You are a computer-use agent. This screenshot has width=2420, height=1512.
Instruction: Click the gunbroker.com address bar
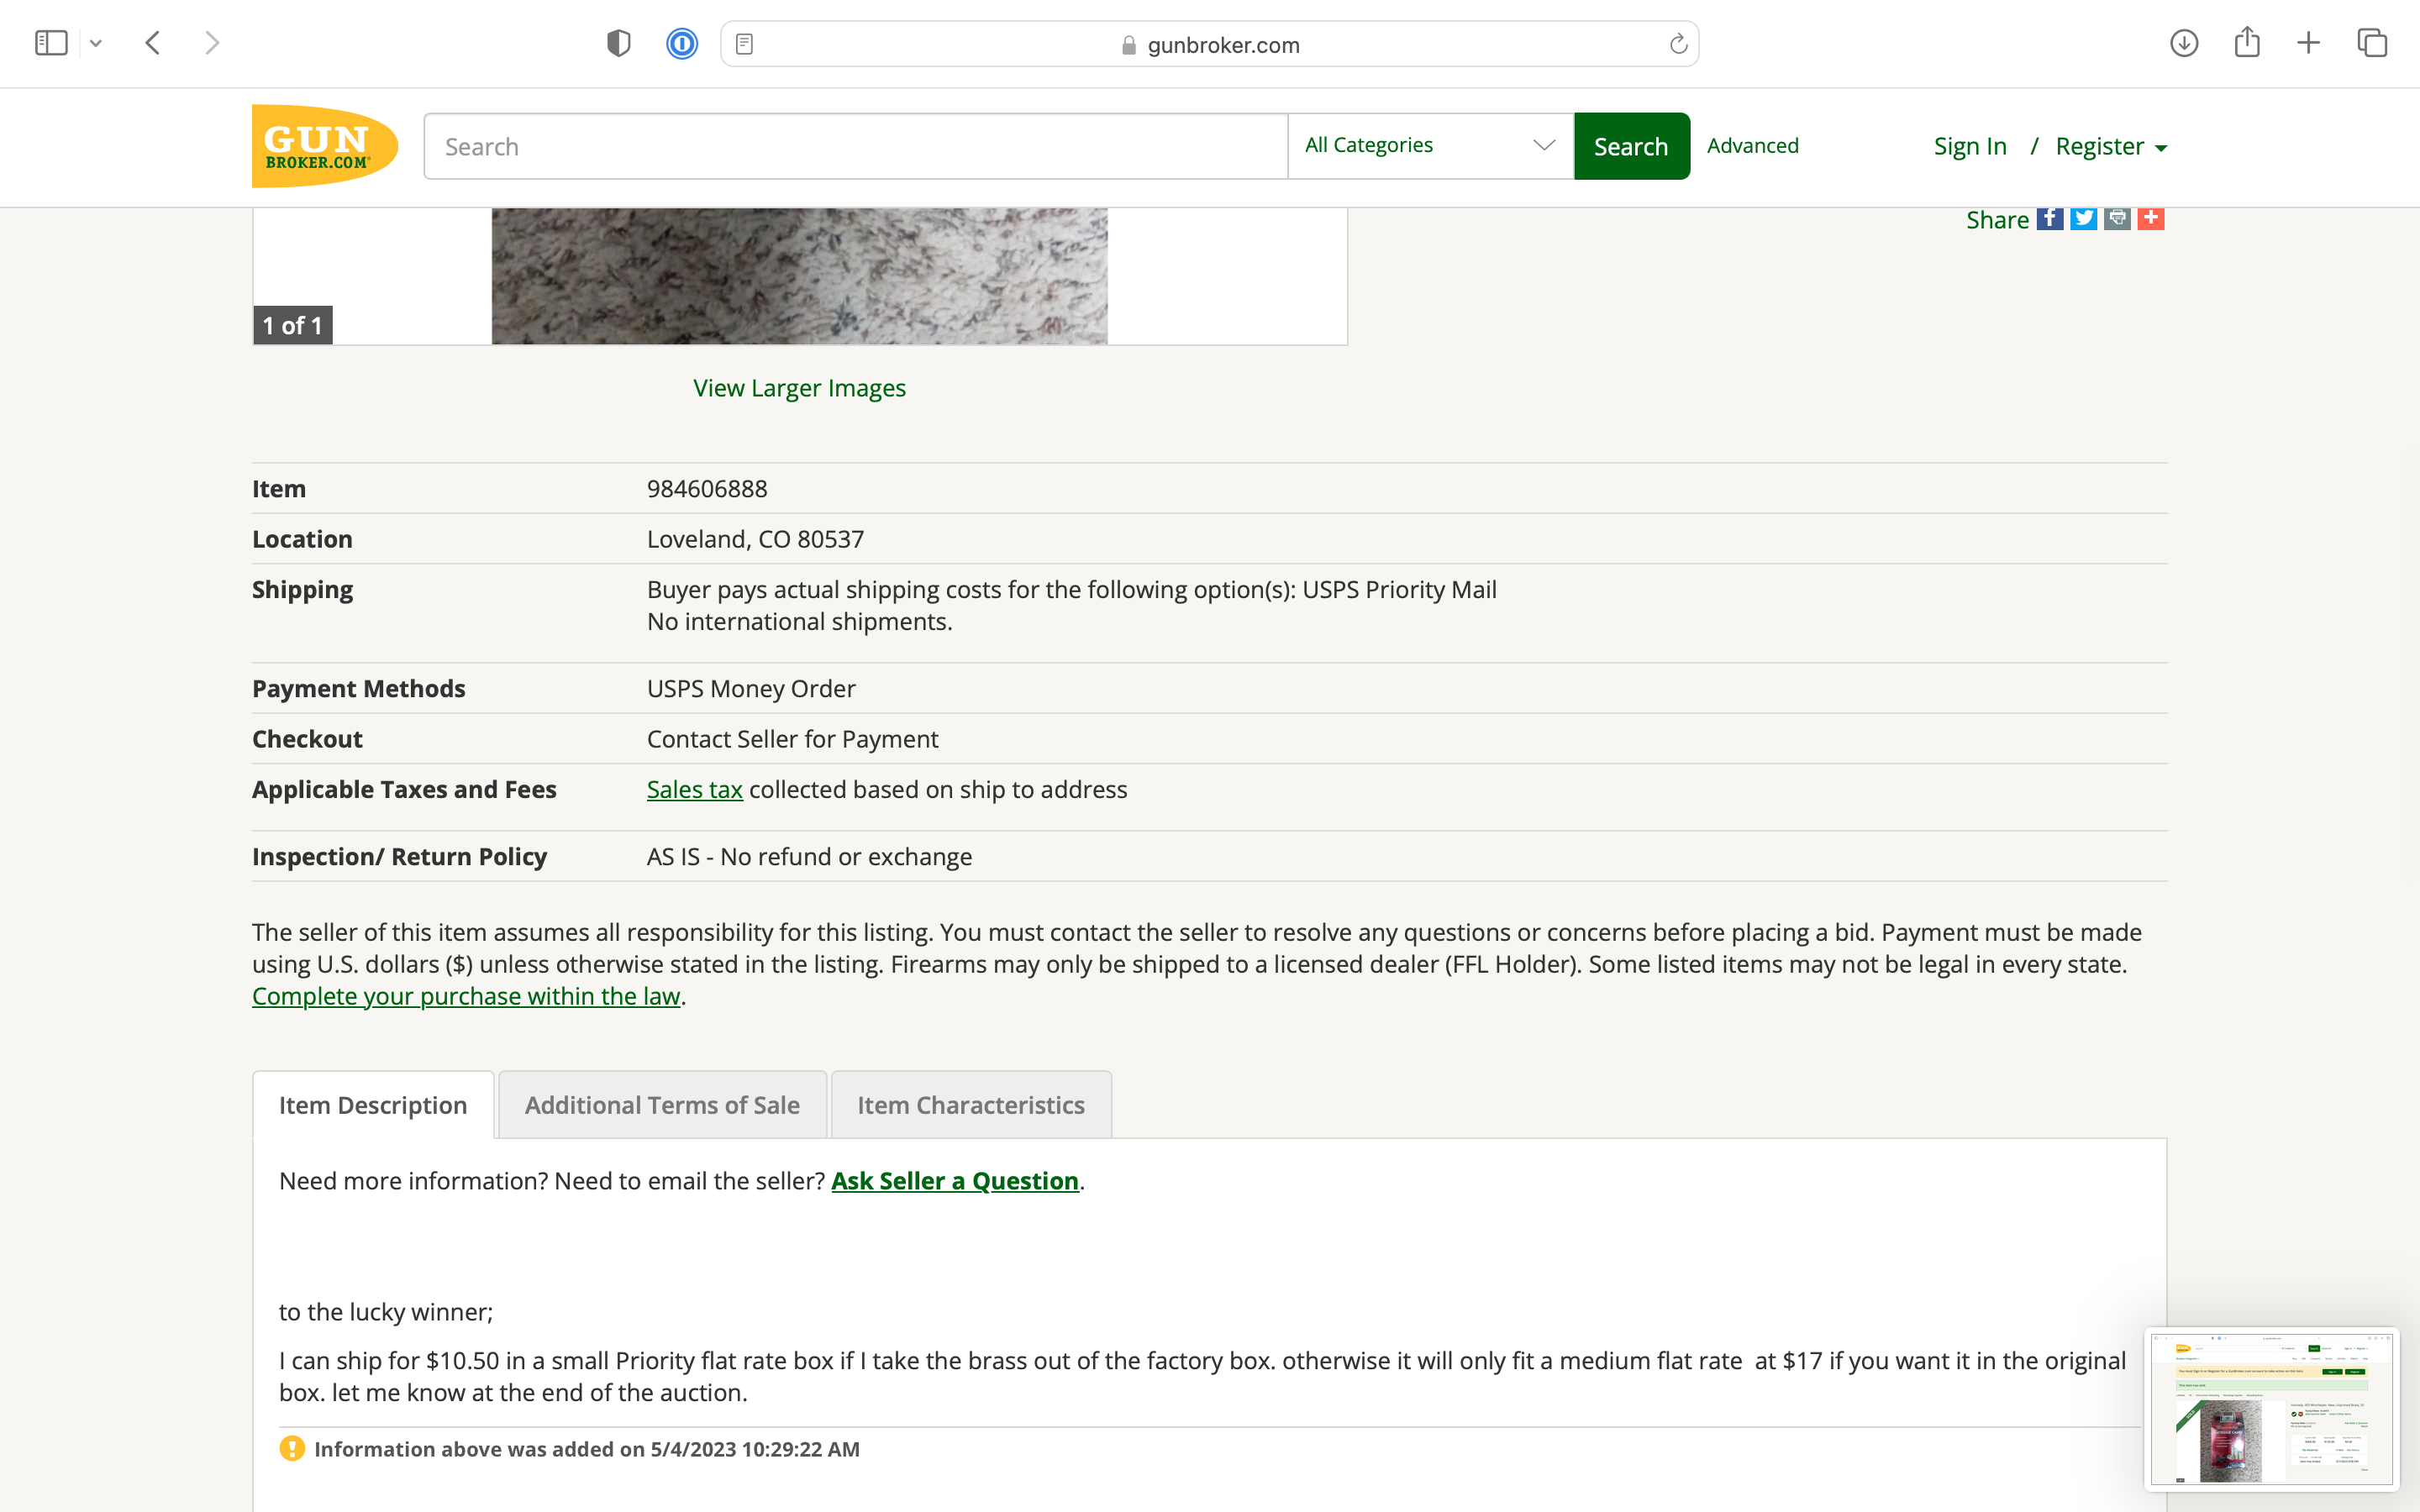tap(1209, 44)
